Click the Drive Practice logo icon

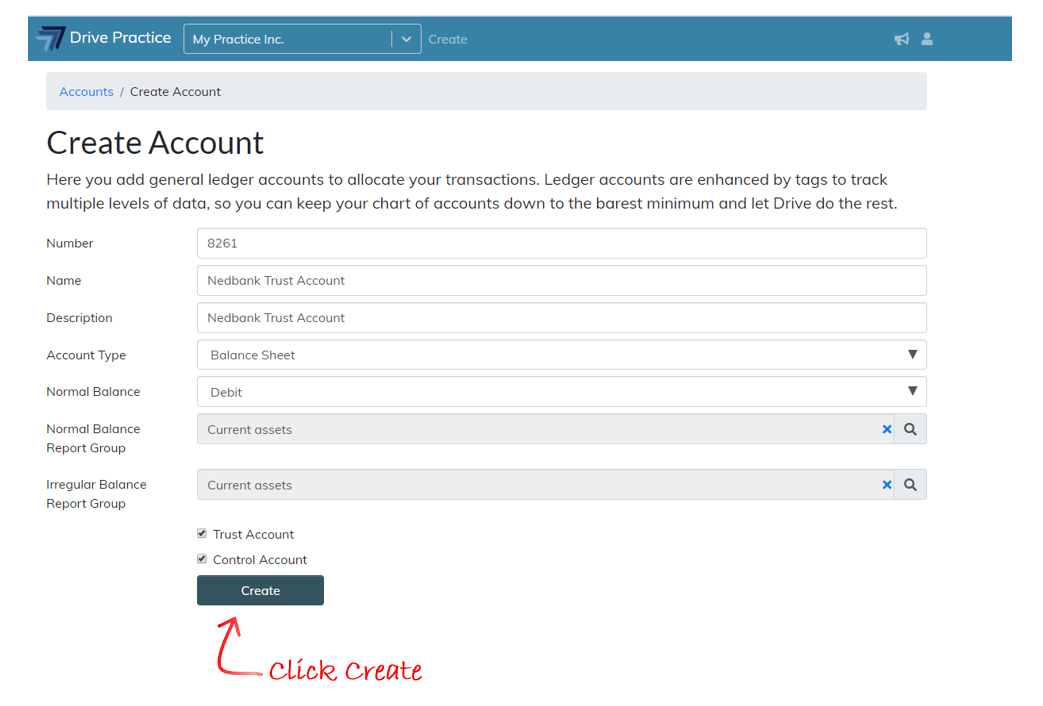51,39
